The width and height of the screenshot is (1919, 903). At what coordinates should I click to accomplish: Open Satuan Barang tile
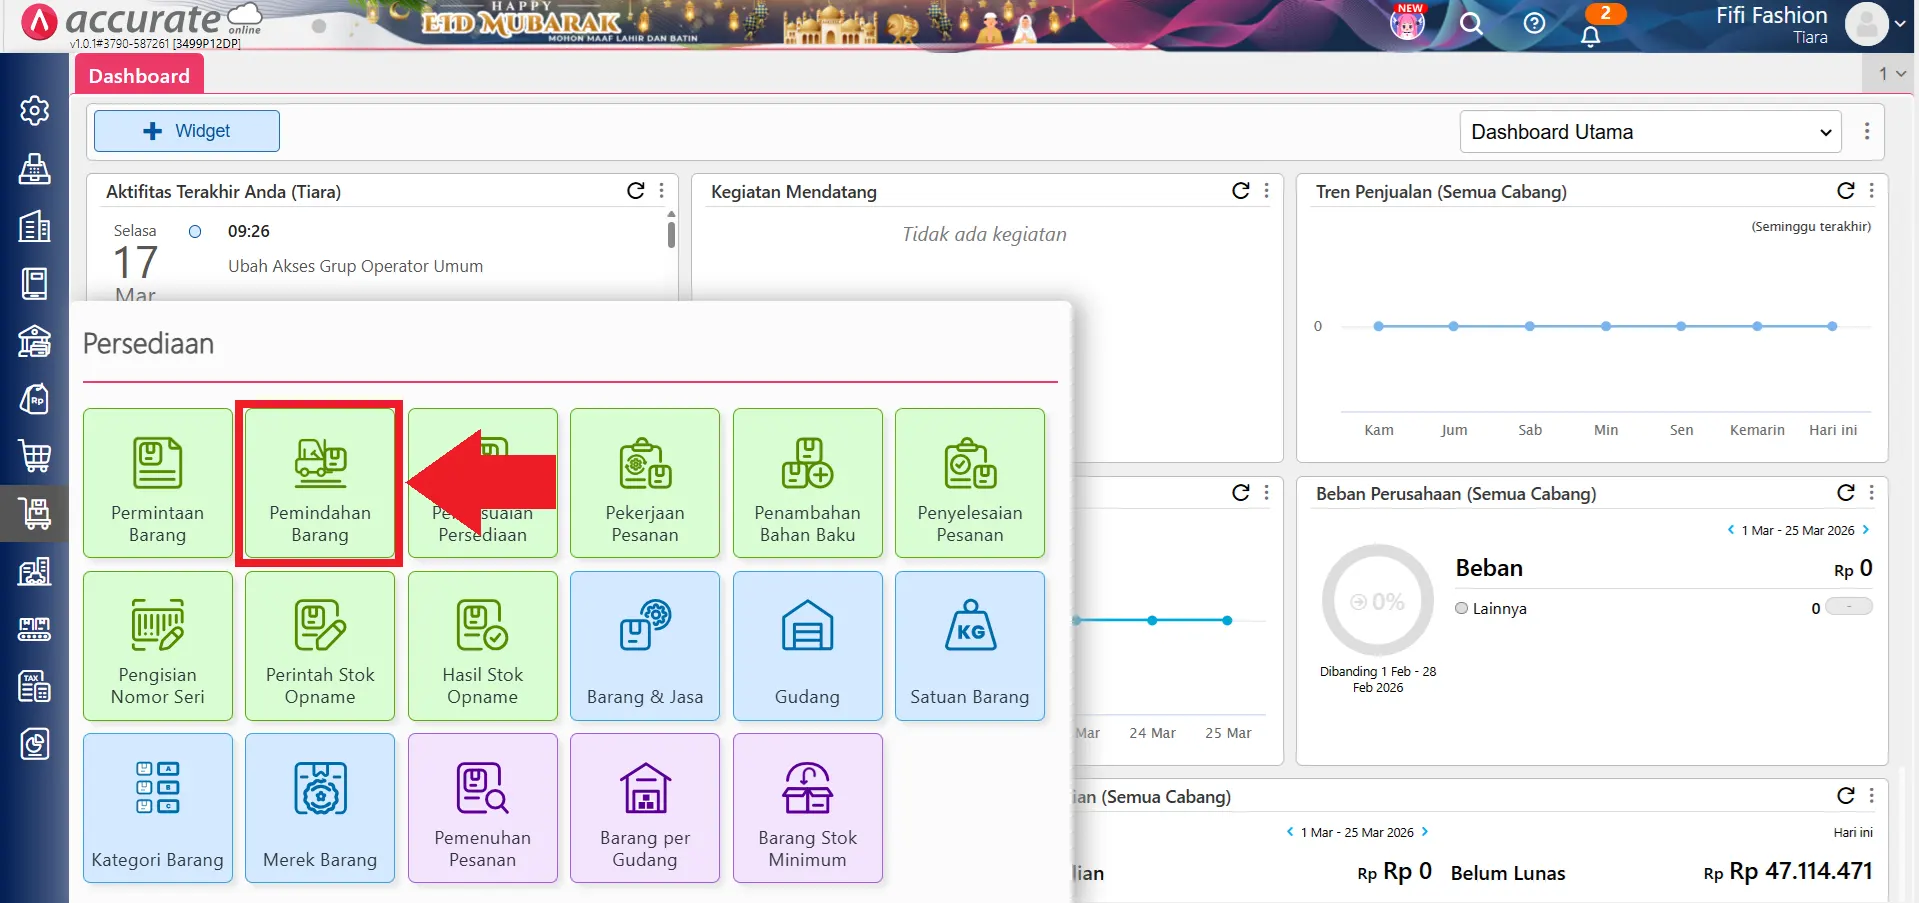pos(969,645)
